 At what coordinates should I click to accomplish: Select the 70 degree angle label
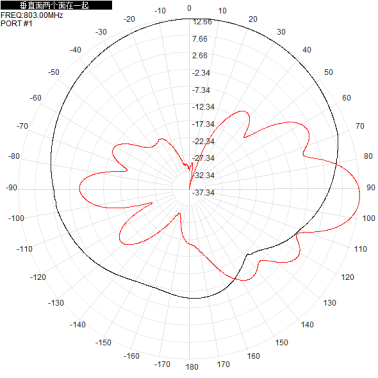click(360, 126)
